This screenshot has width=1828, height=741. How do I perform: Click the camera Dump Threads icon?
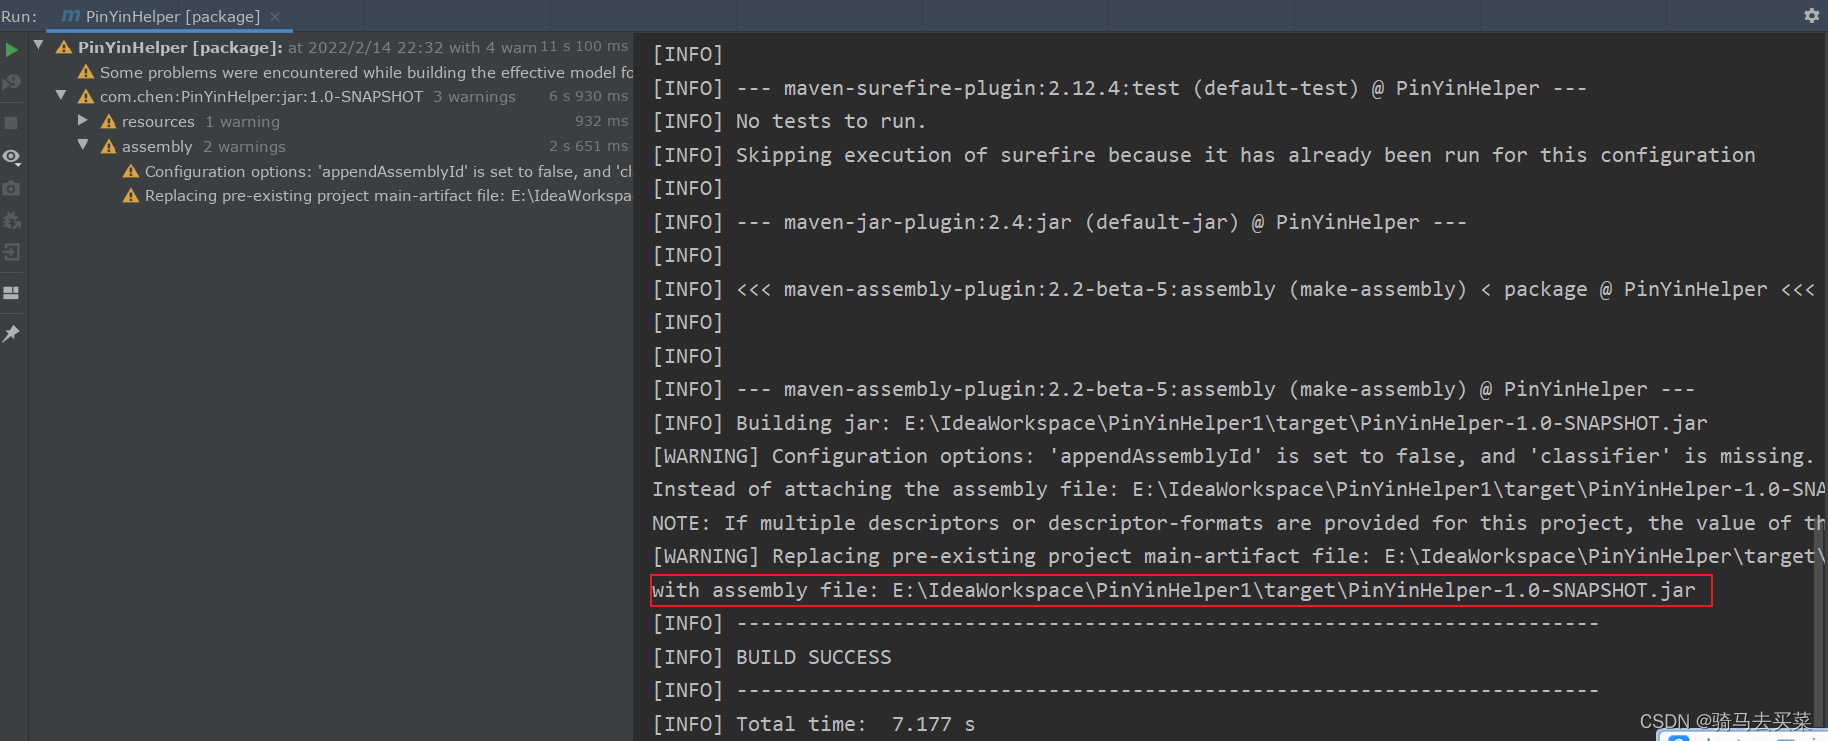pyautogui.click(x=12, y=188)
